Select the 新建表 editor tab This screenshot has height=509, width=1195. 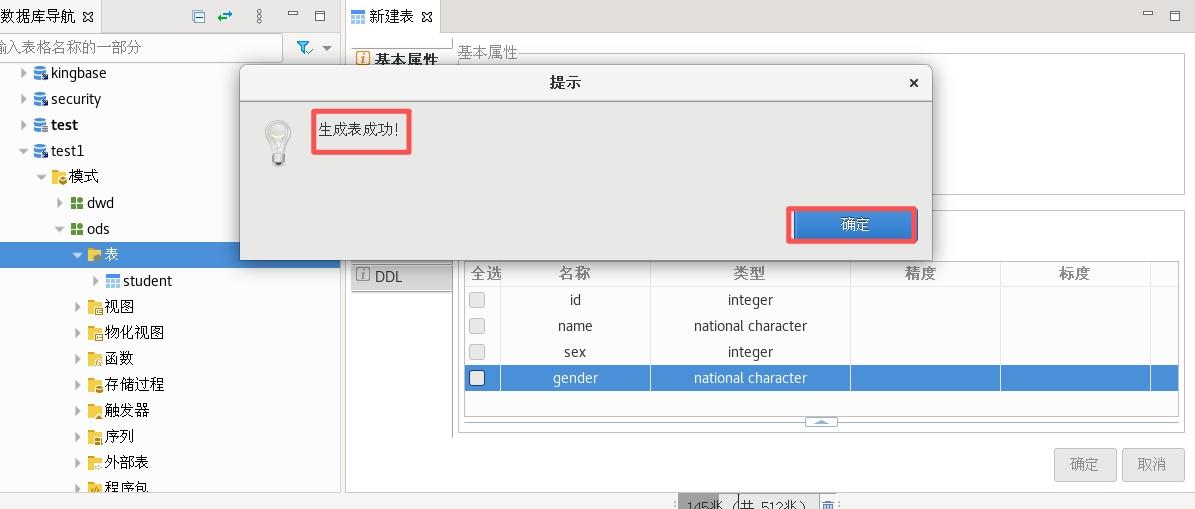point(391,17)
